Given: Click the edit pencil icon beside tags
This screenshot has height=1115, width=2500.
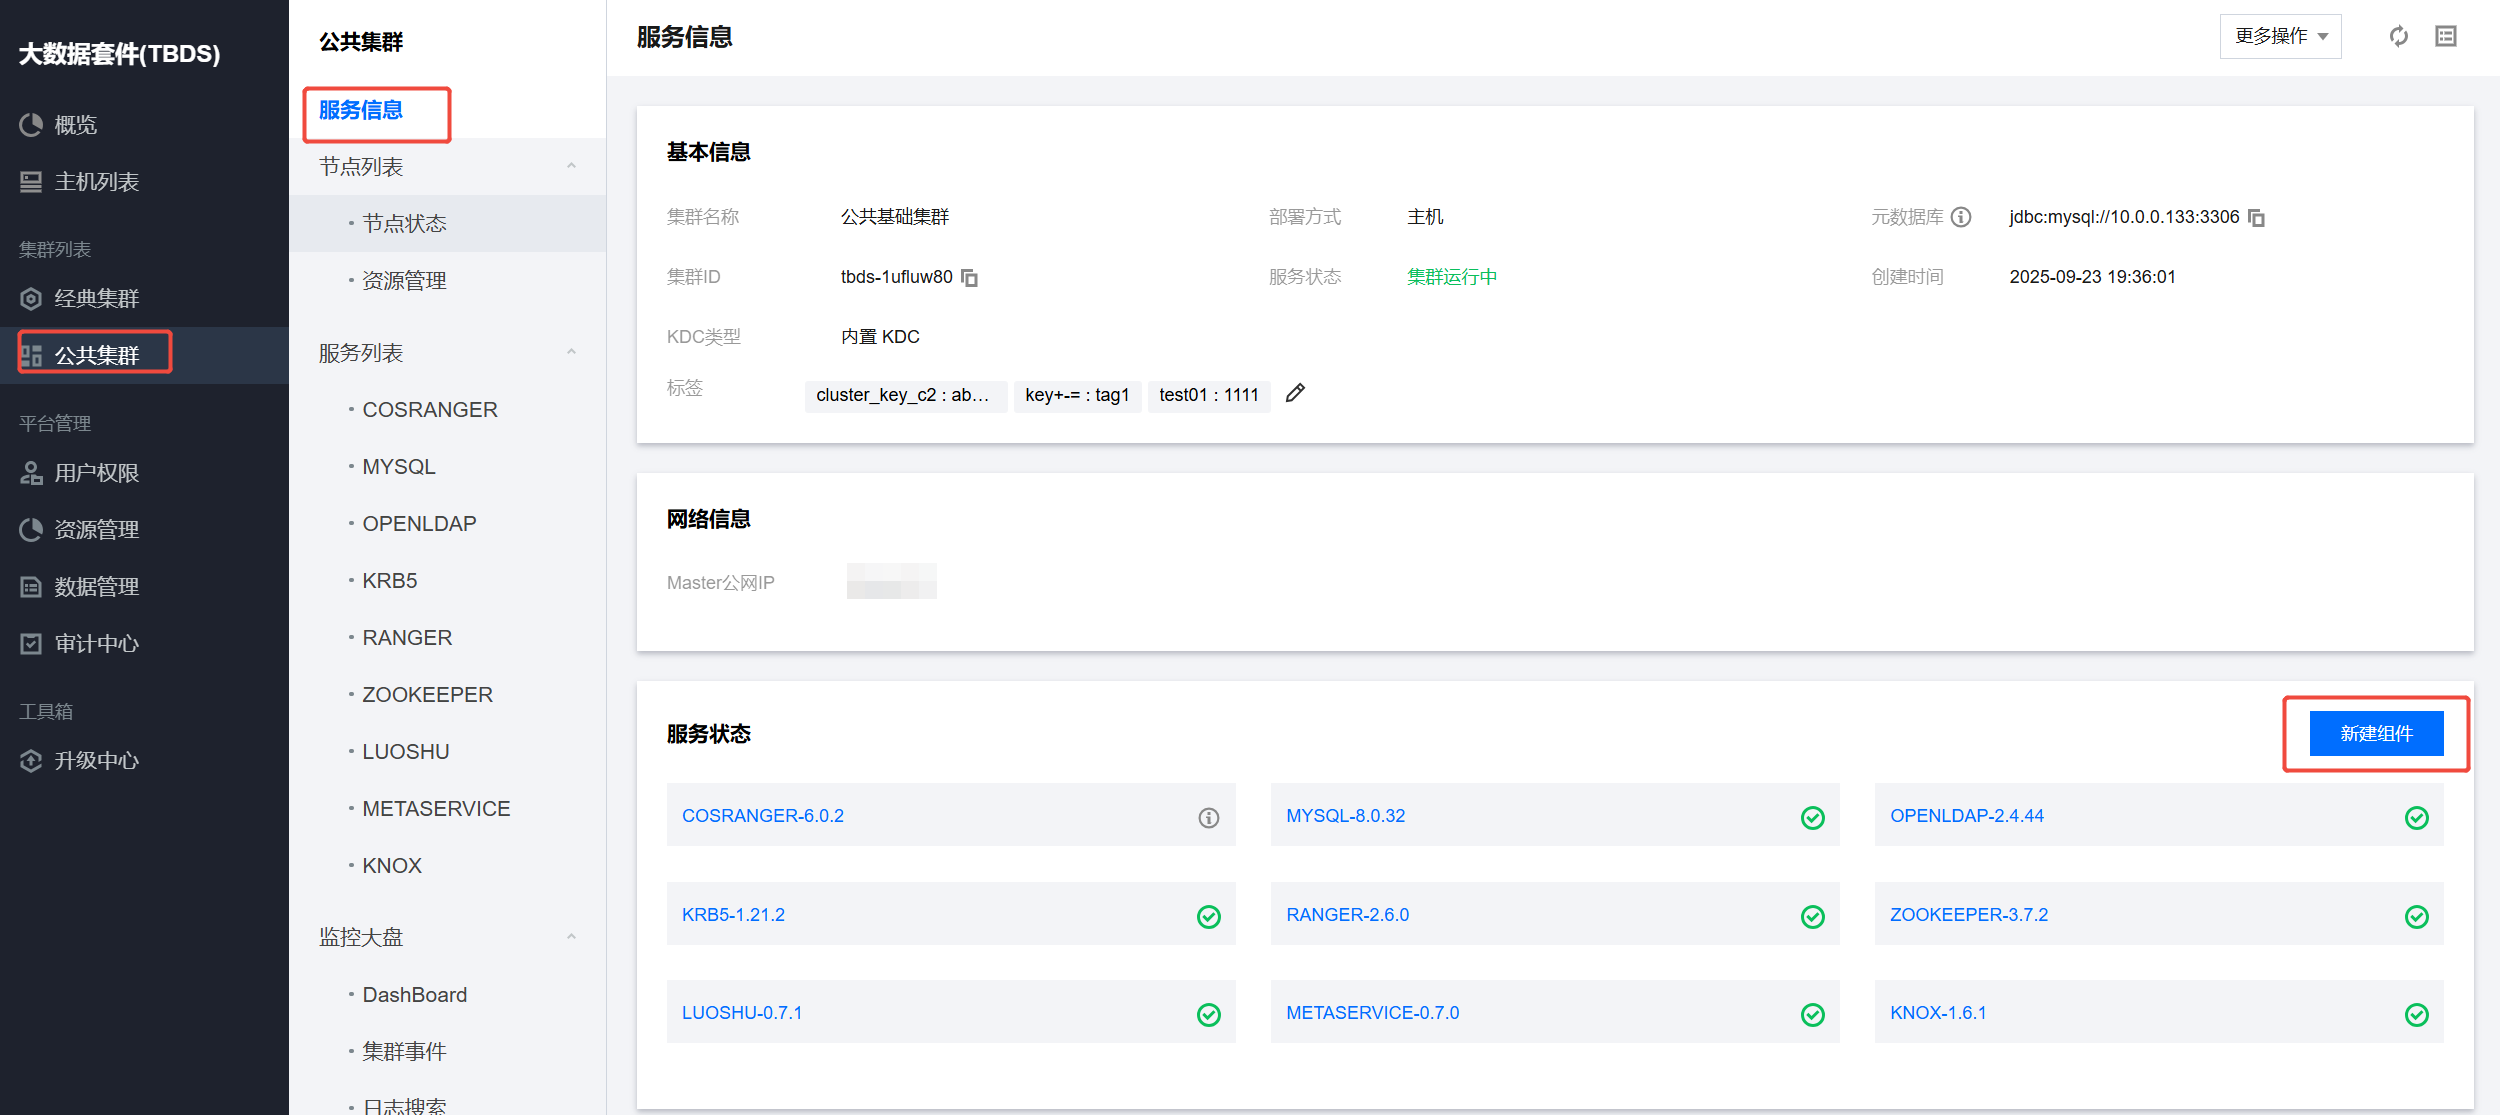Looking at the screenshot, I should click(x=1295, y=393).
